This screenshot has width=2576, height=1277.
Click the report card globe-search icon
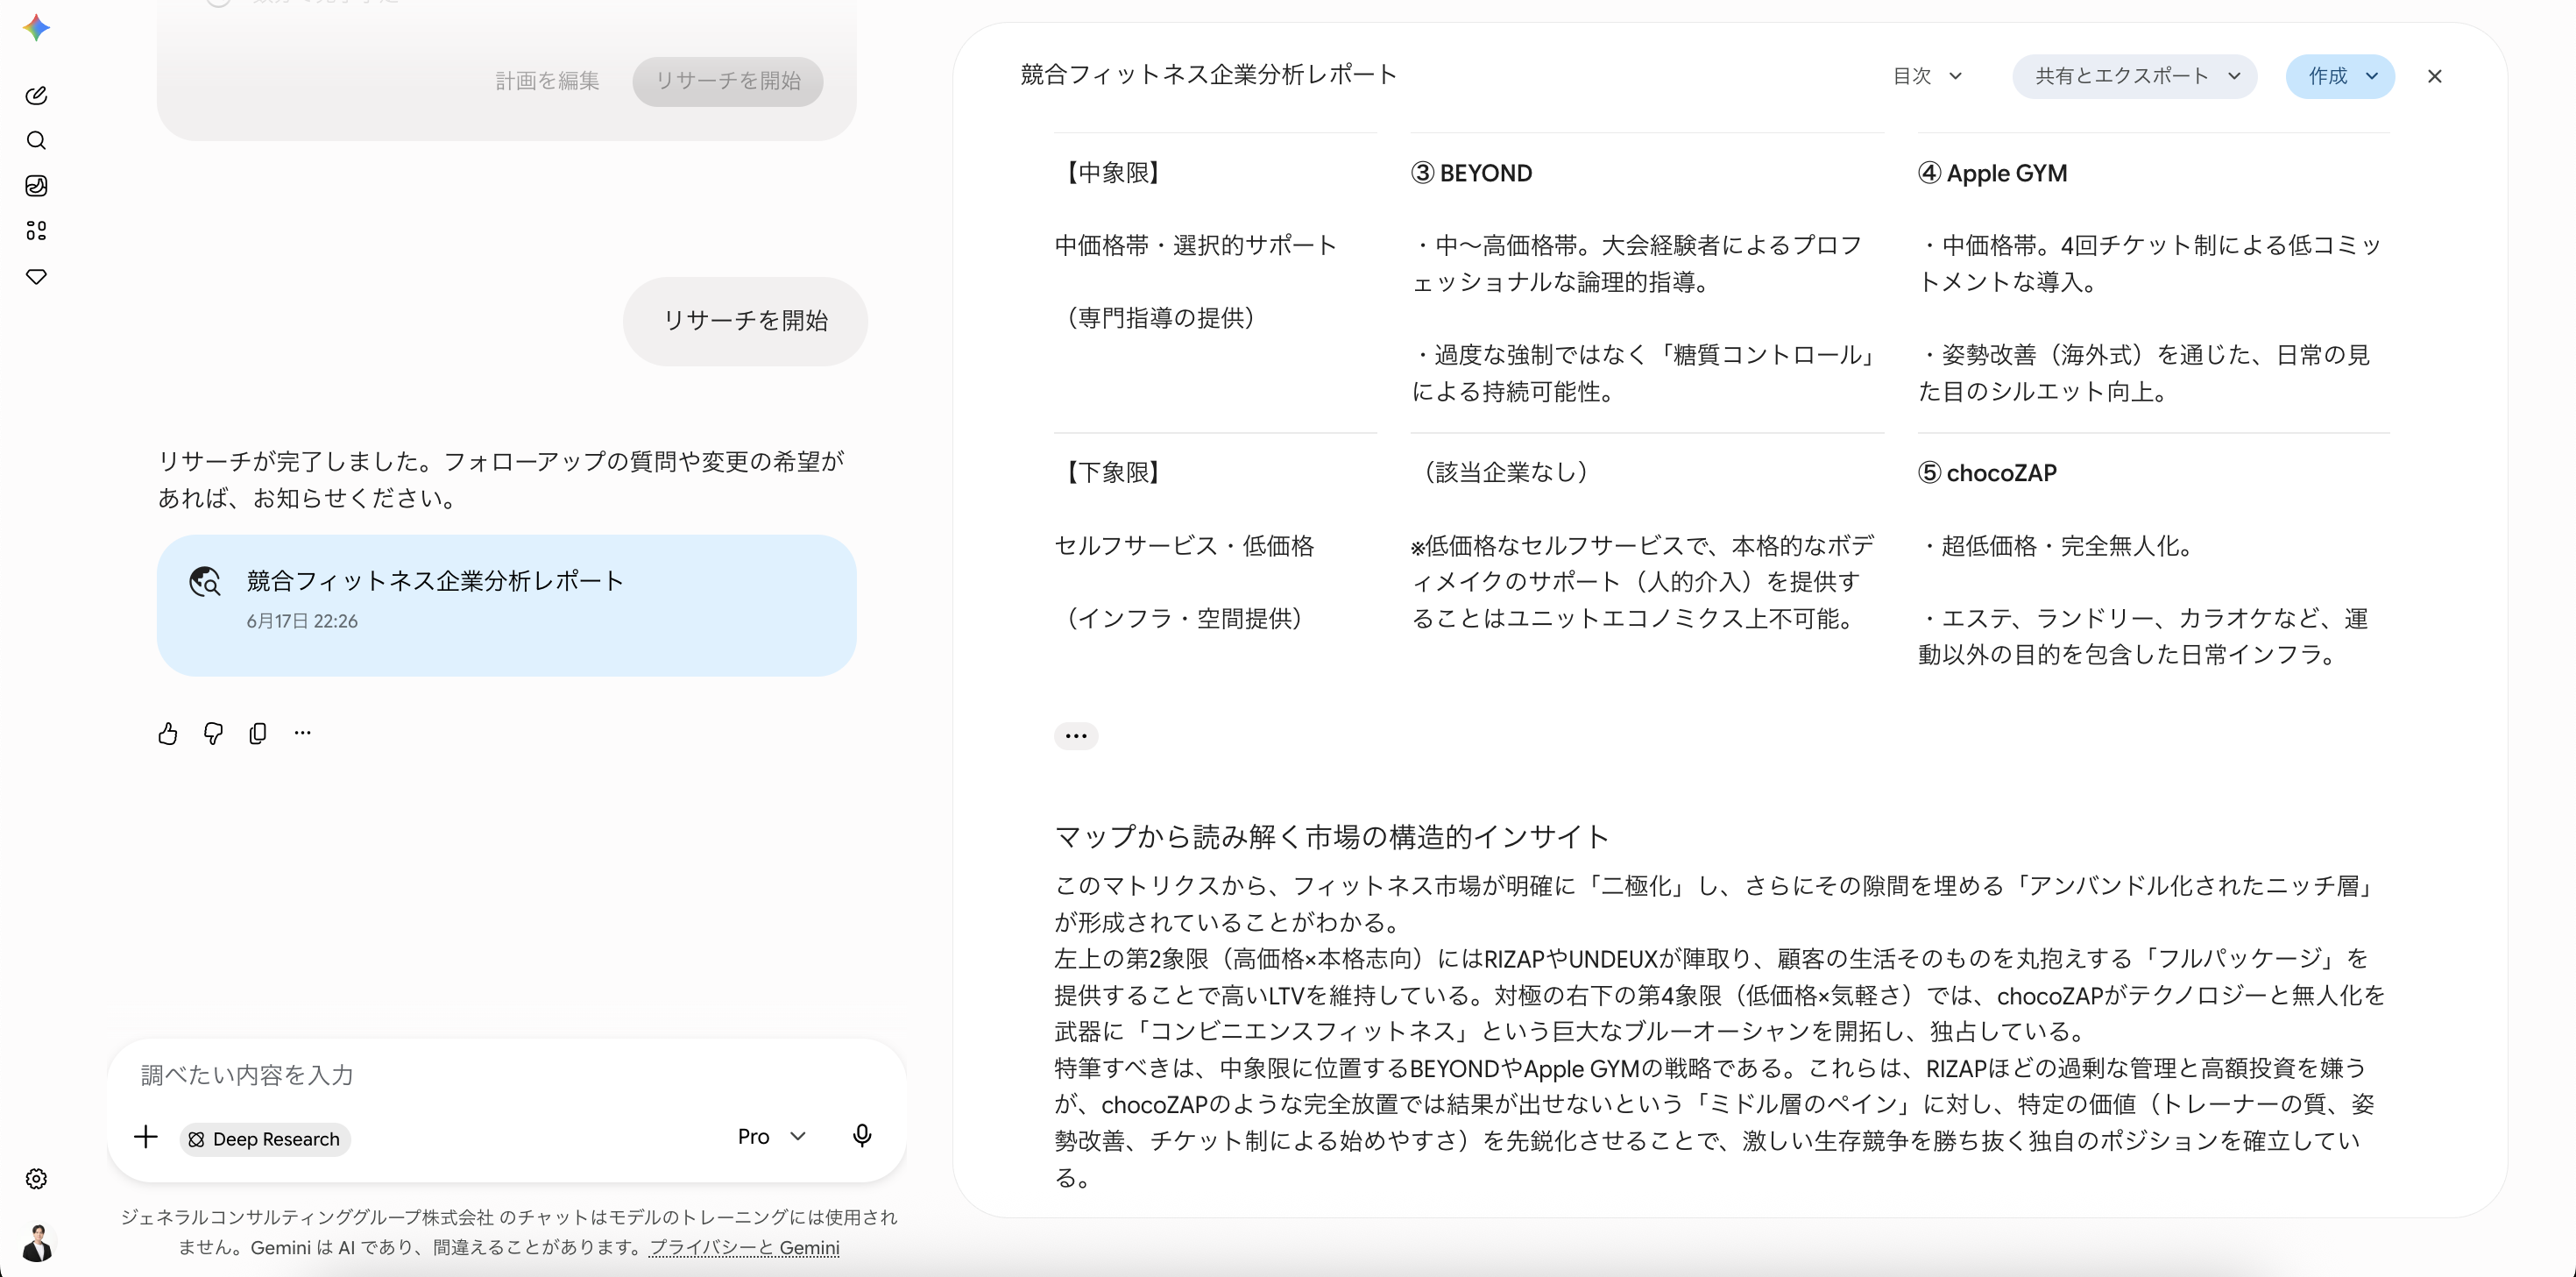coord(205,581)
